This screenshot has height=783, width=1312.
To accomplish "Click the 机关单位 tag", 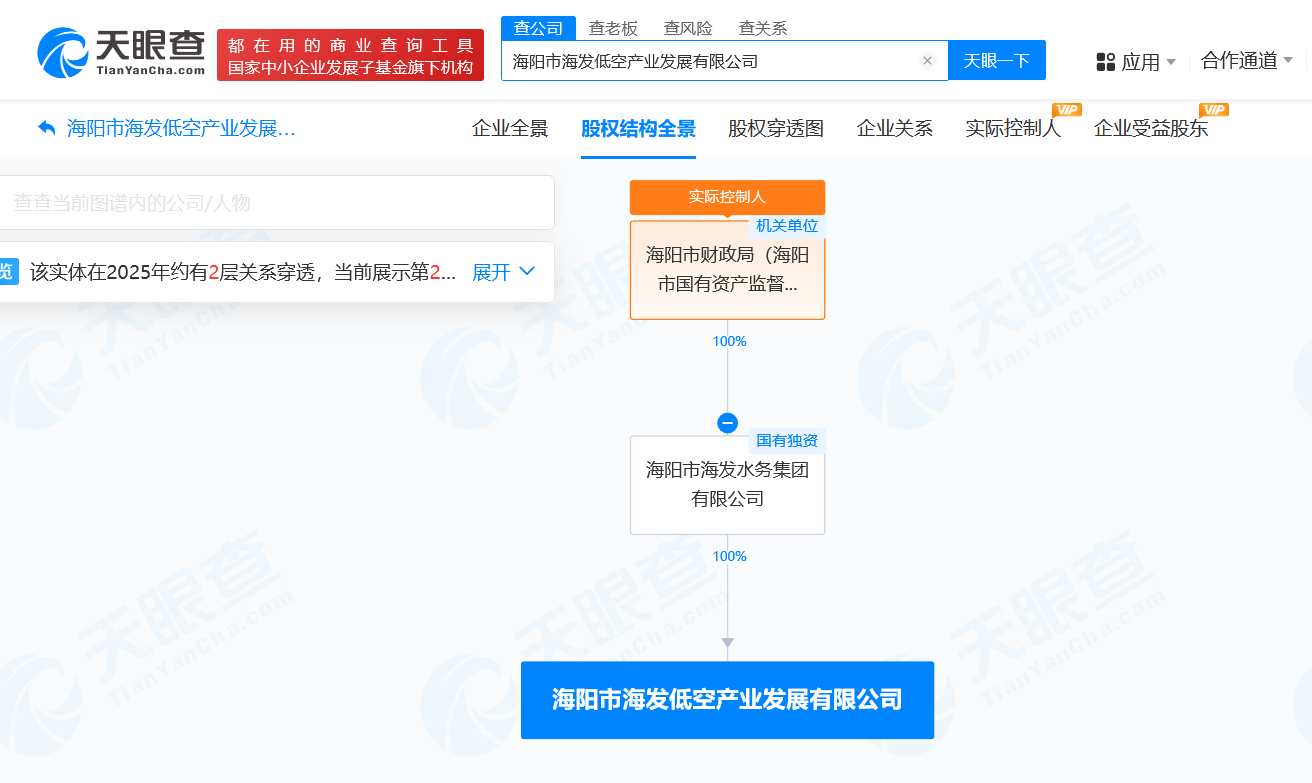I will pos(787,226).
